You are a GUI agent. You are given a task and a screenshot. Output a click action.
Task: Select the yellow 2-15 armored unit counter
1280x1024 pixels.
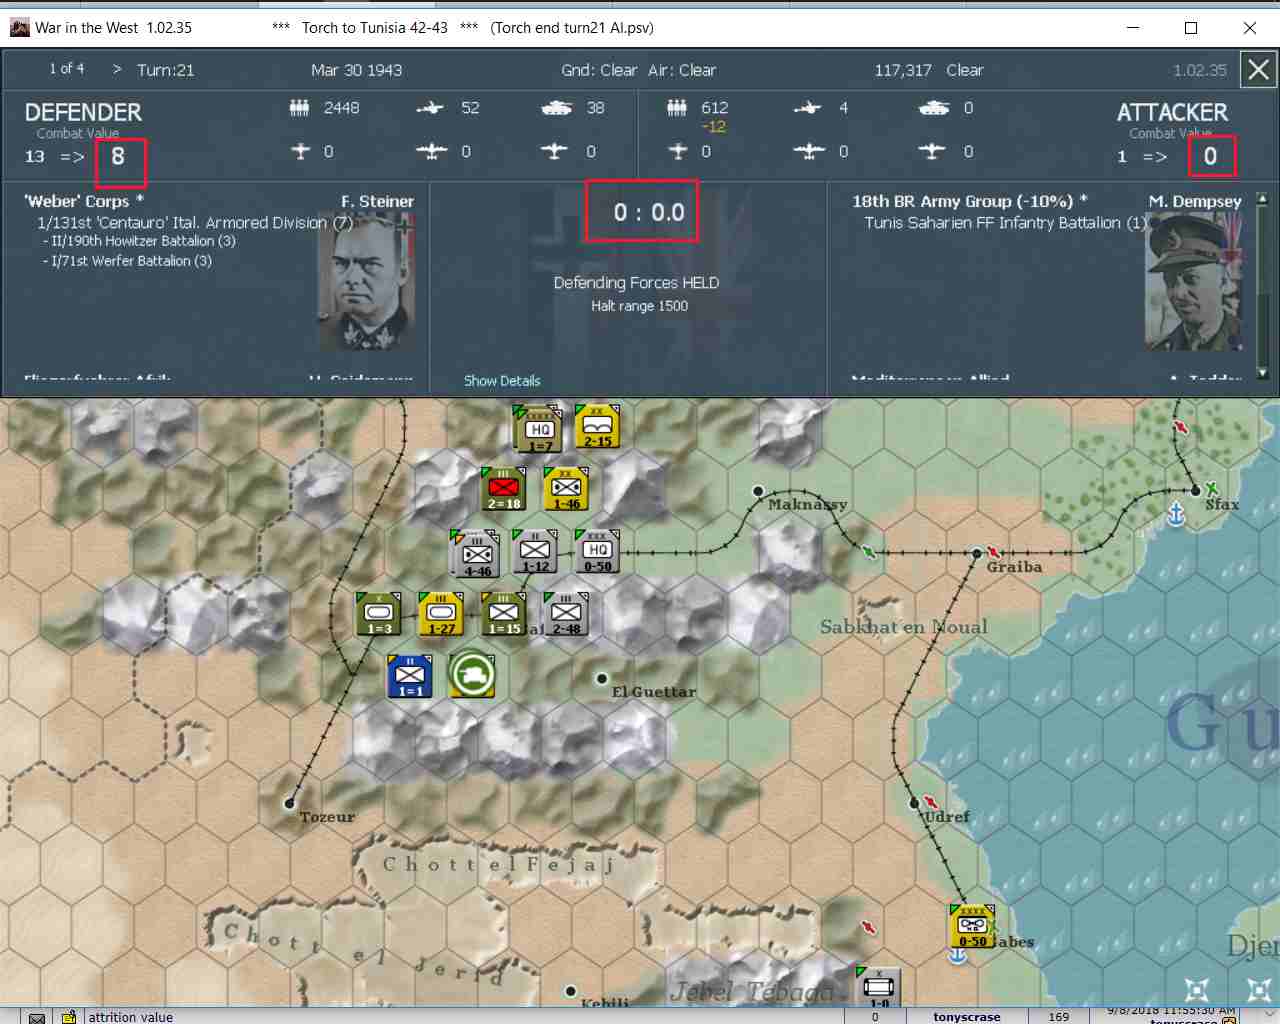[x=597, y=428]
